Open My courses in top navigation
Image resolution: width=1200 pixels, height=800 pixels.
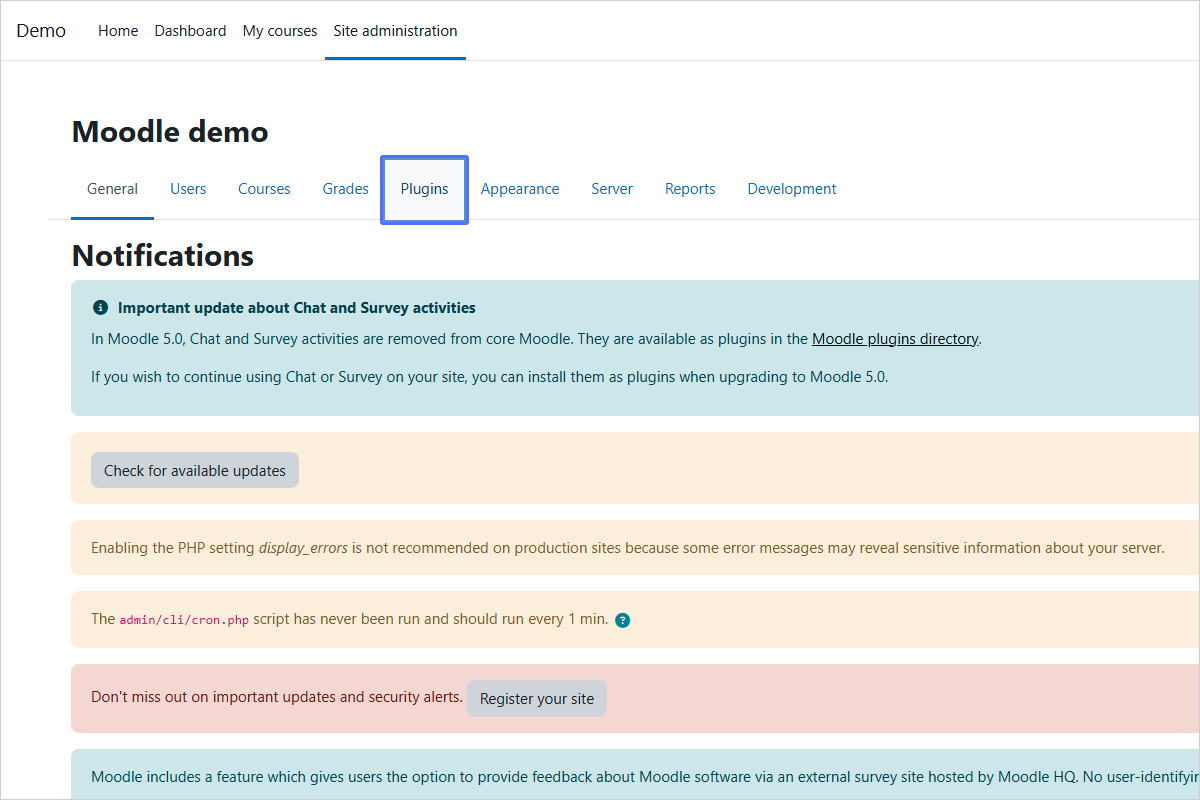tap(280, 31)
